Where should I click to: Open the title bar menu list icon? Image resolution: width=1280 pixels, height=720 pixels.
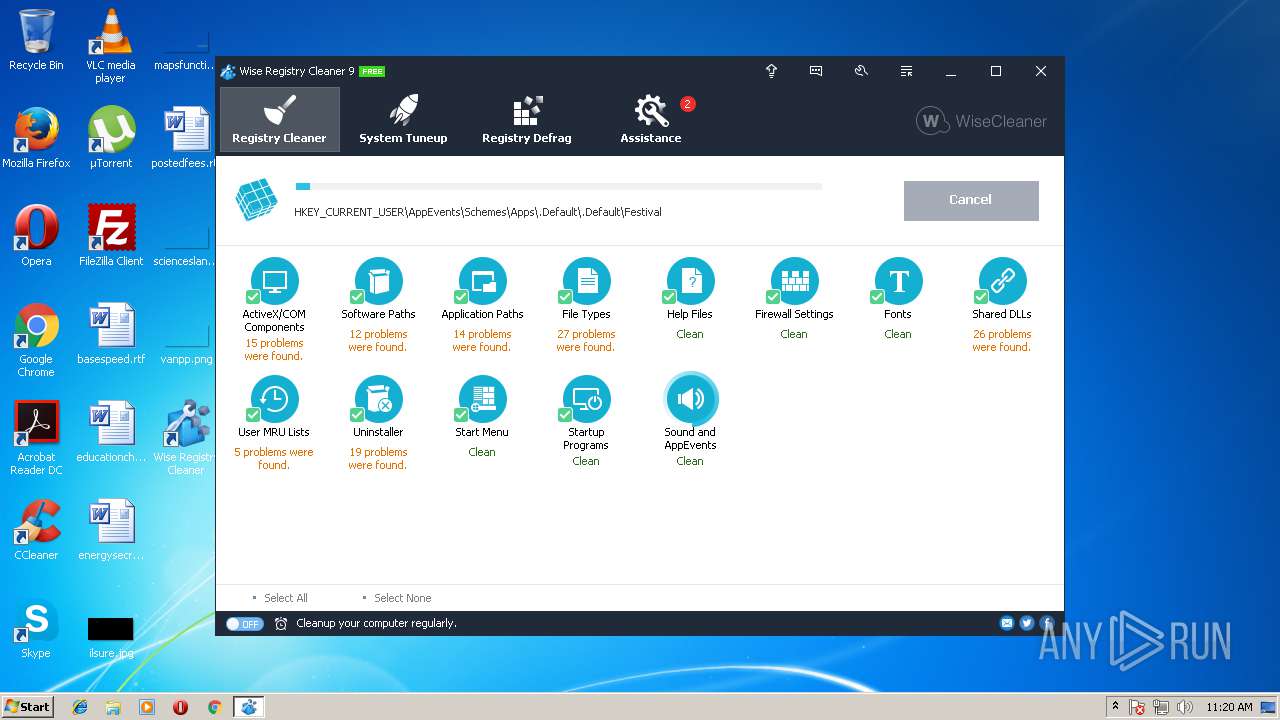(x=906, y=71)
